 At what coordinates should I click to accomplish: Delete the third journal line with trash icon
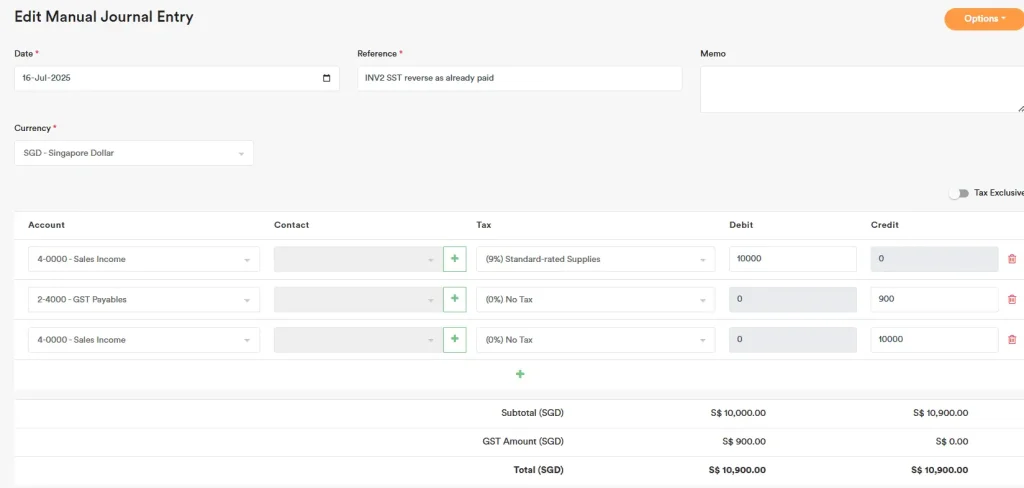[1011, 340]
